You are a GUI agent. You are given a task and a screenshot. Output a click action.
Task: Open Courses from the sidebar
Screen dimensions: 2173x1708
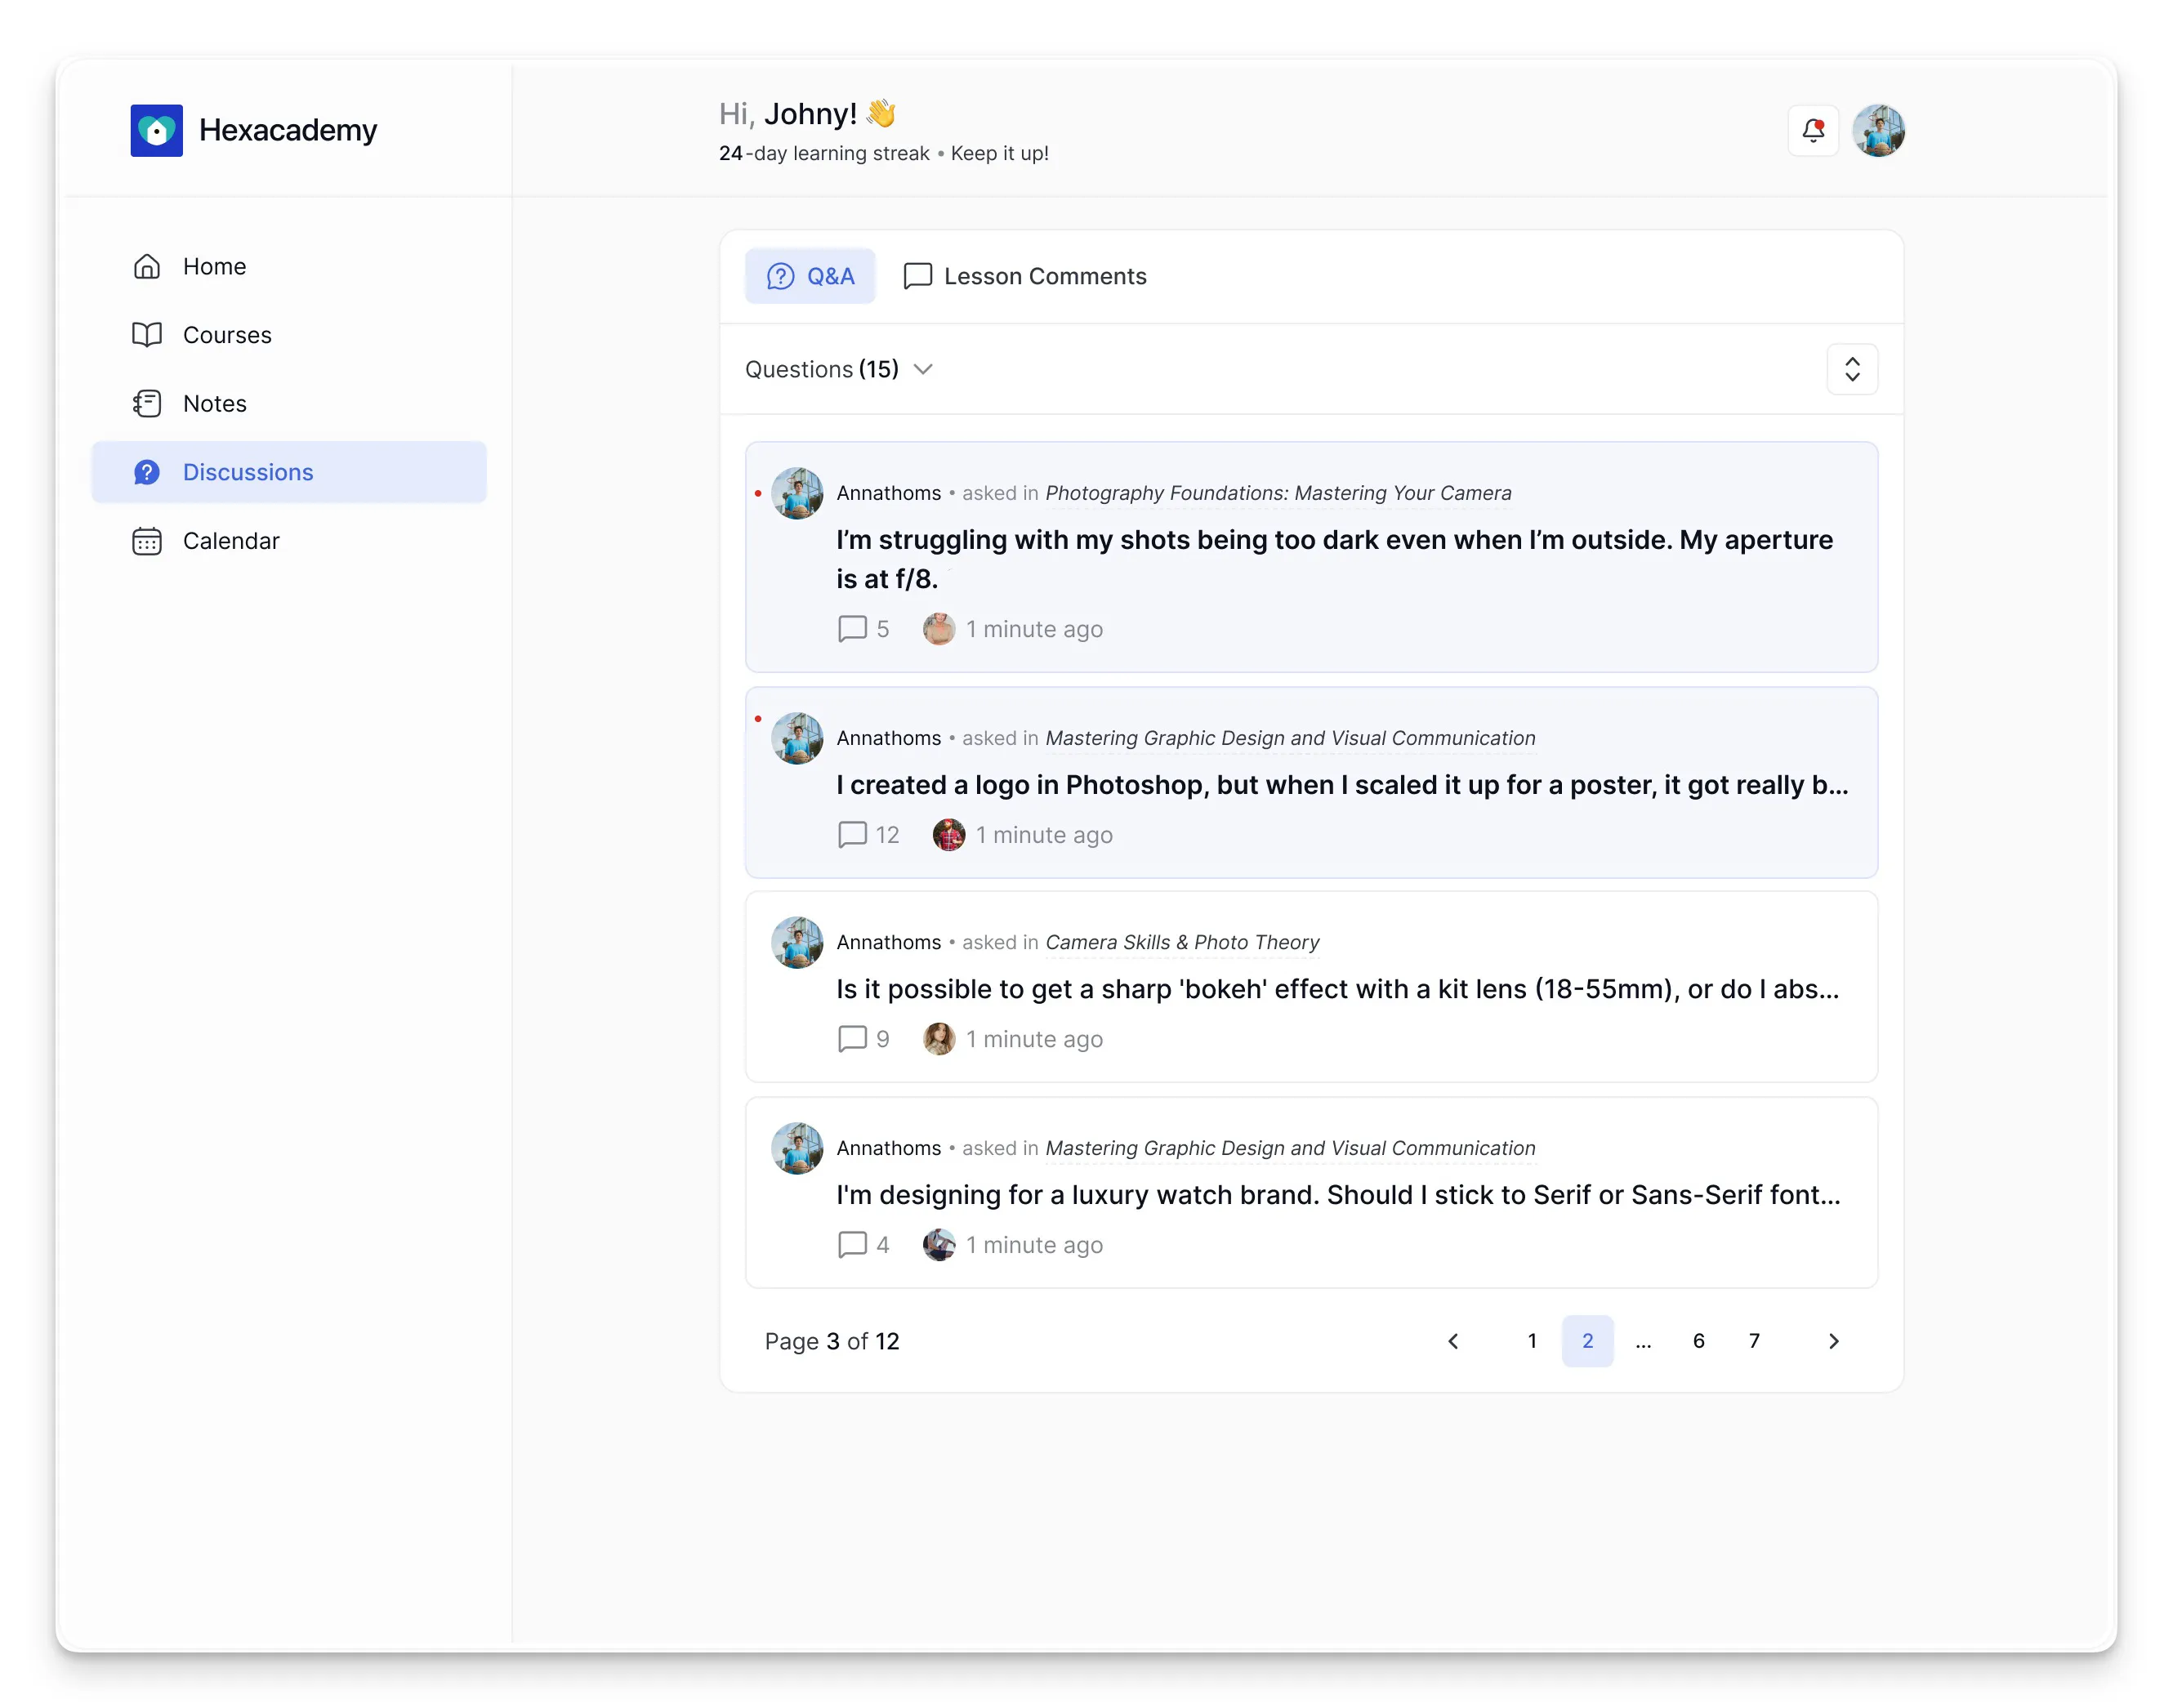tap(289, 335)
